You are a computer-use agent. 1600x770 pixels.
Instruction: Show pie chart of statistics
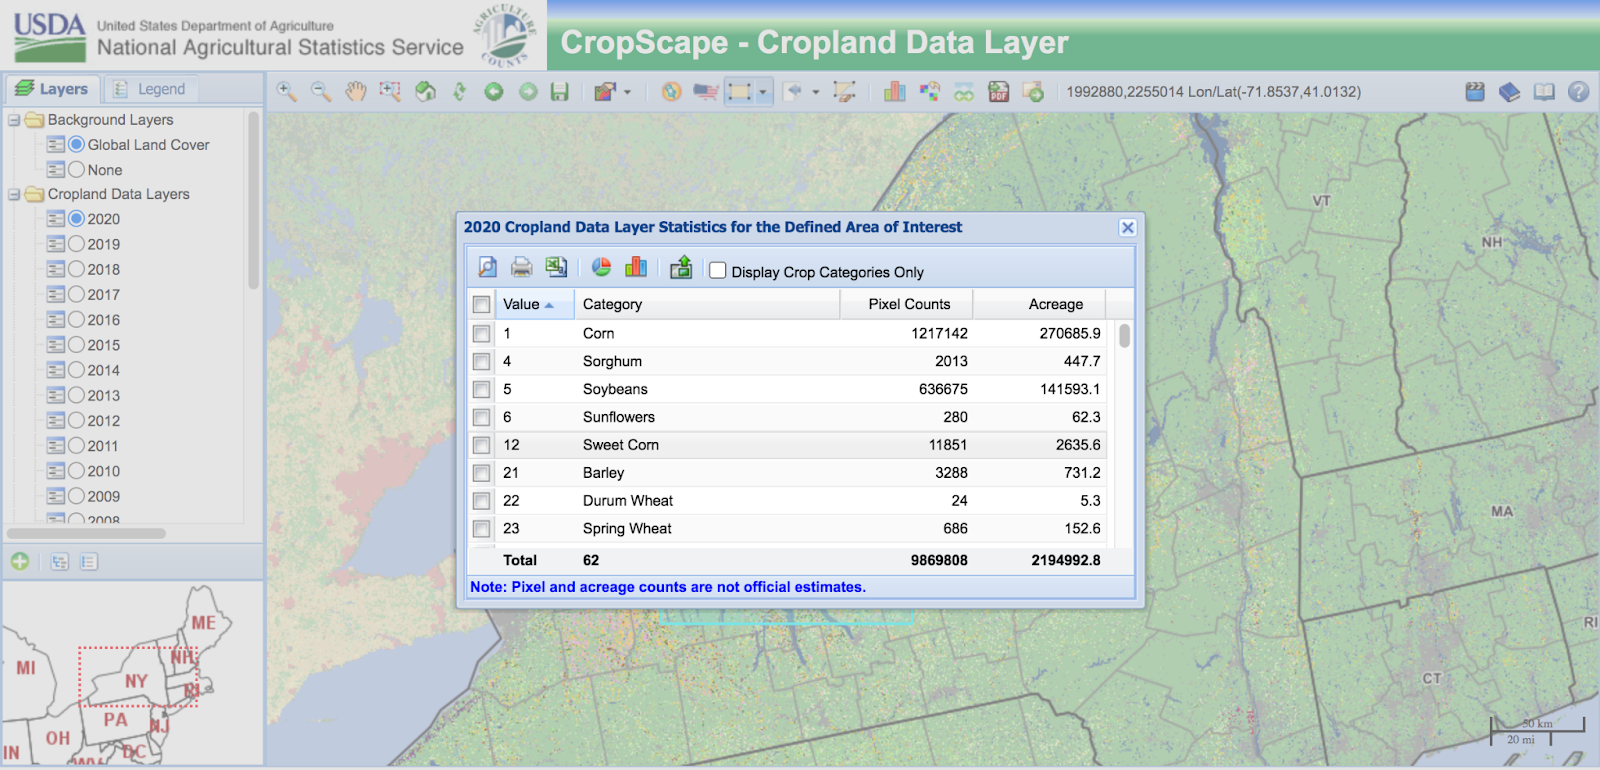[x=601, y=267]
